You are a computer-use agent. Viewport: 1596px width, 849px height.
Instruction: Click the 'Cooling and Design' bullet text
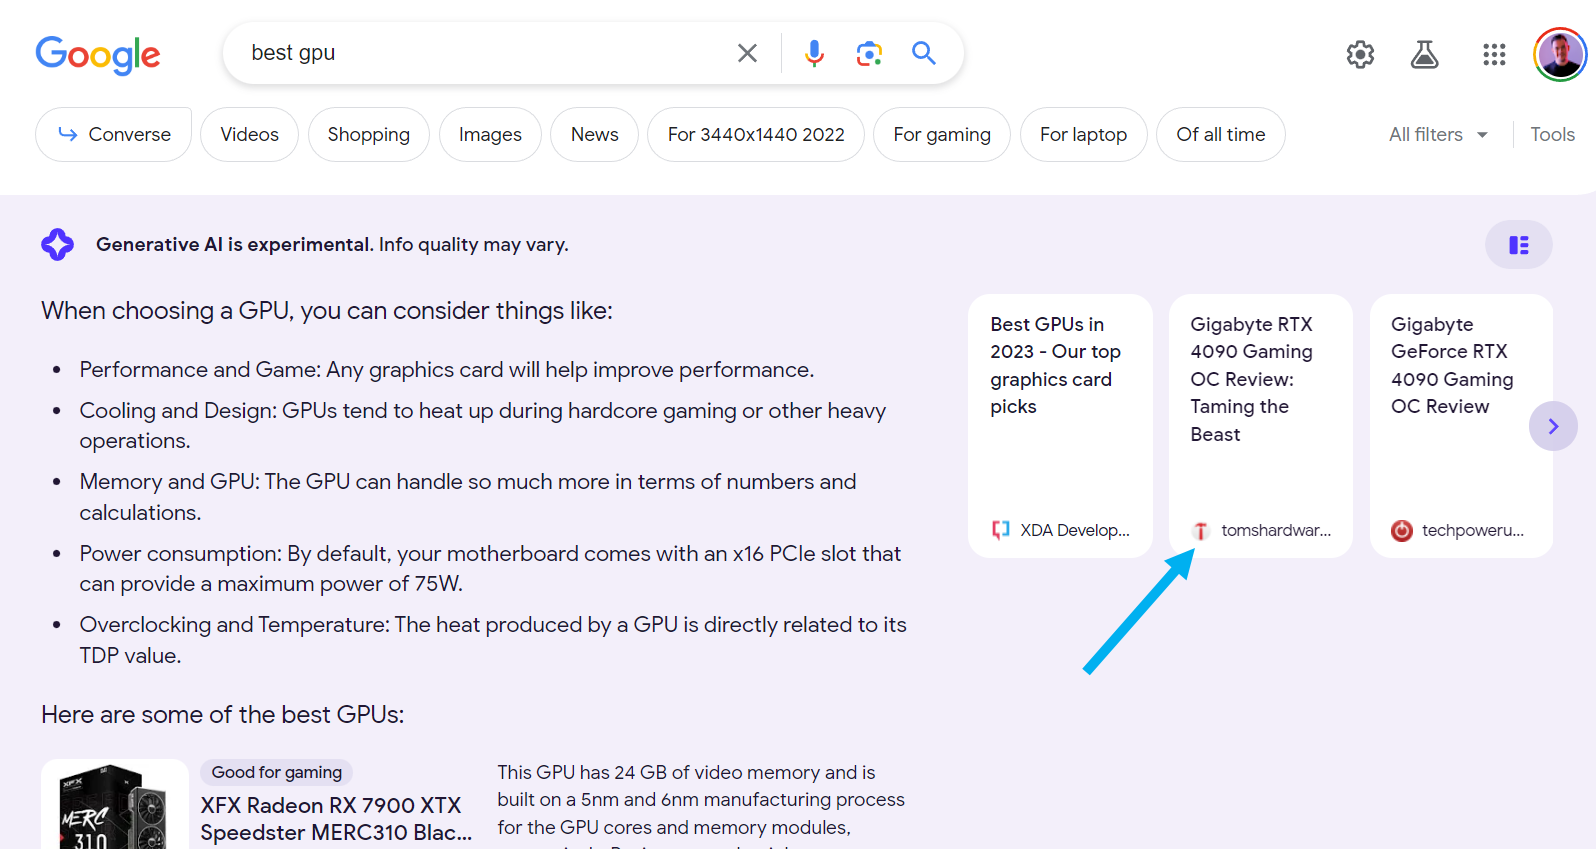click(483, 426)
